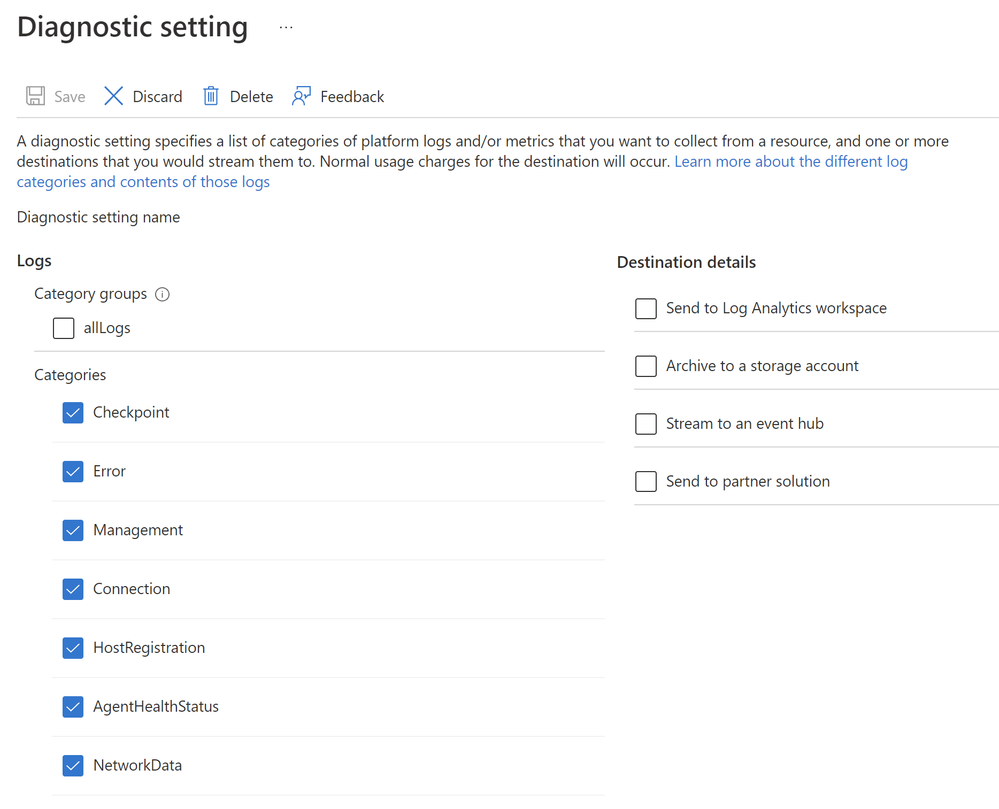Image resolution: width=999 pixels, height=809 pixels.
Task: Select Stream to an event hub
Action: tap(646, 424)
